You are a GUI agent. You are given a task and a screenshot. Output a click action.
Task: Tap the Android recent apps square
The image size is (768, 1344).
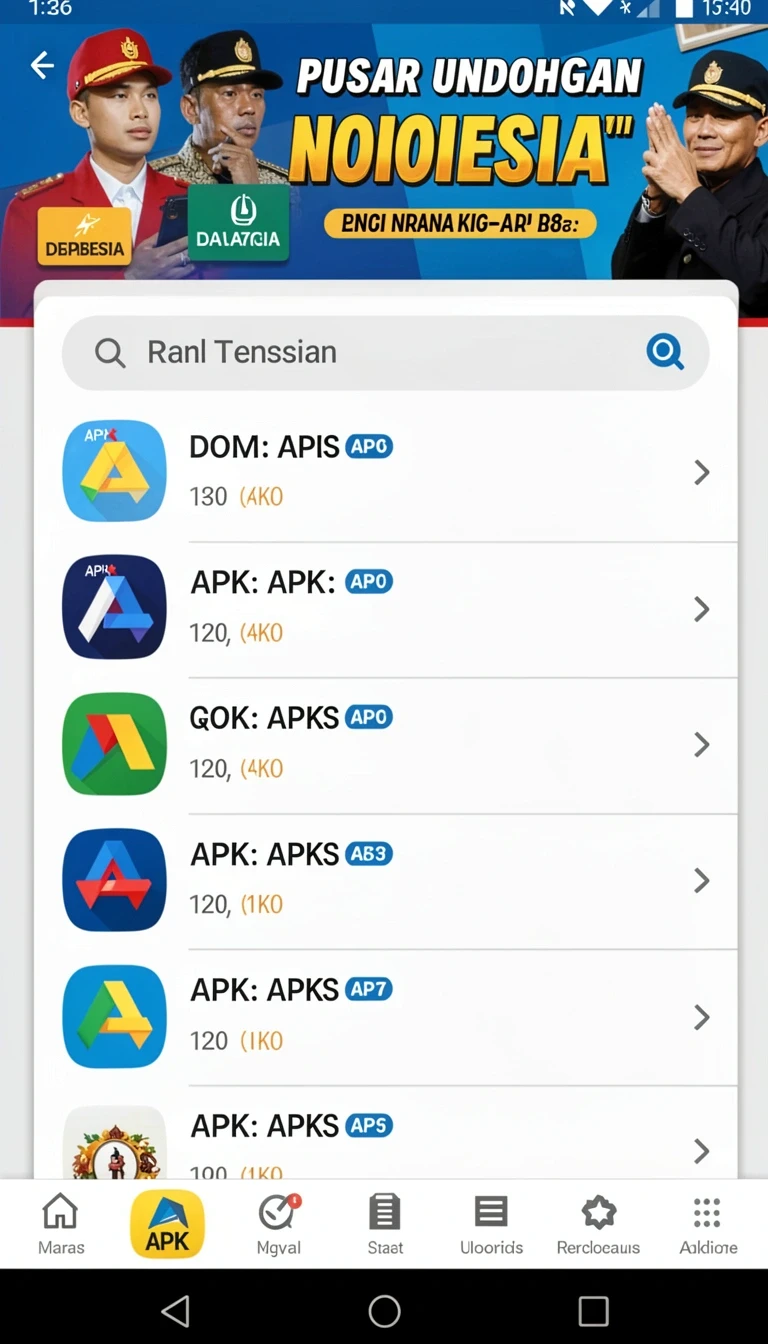click(593, 1310)
